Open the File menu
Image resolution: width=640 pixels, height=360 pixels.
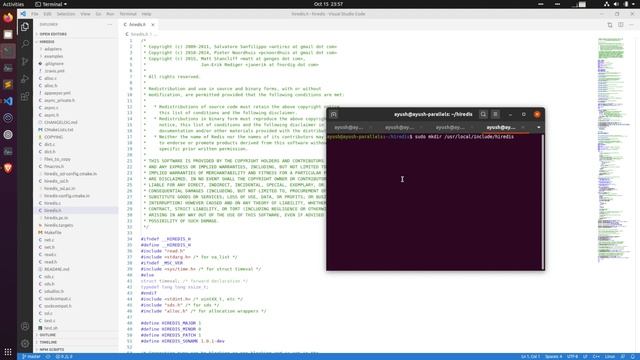[35, 14]
